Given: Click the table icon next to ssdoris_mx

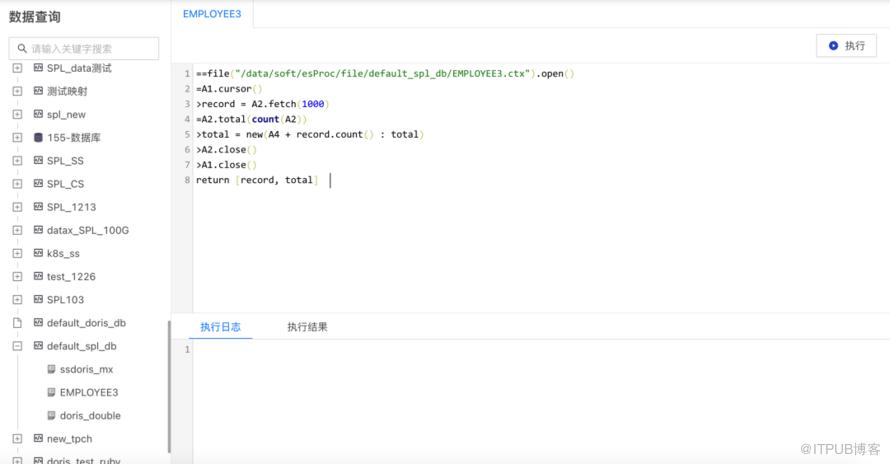Looking at the screenshot, I should 51,369.
